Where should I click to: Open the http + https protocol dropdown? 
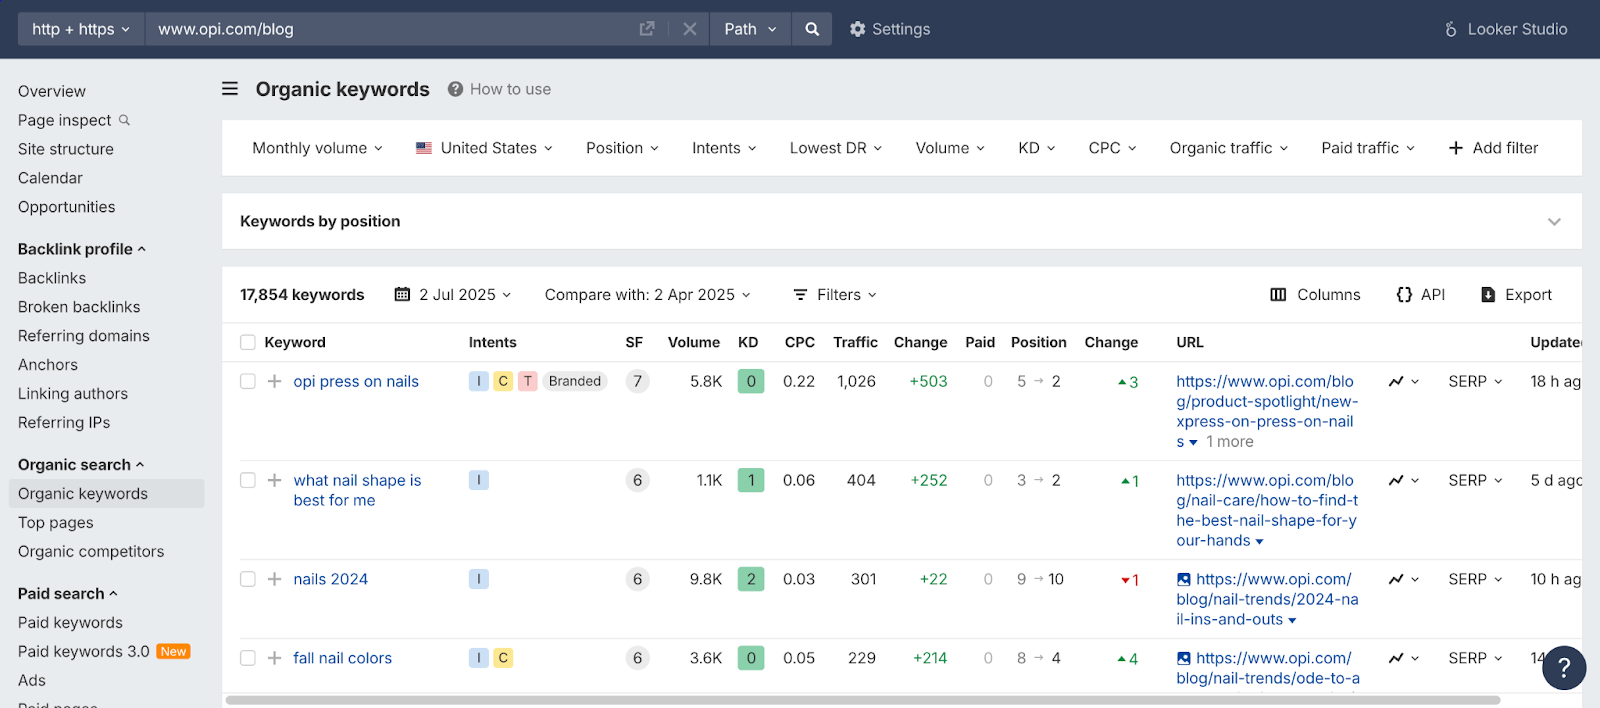click(81, 29)
